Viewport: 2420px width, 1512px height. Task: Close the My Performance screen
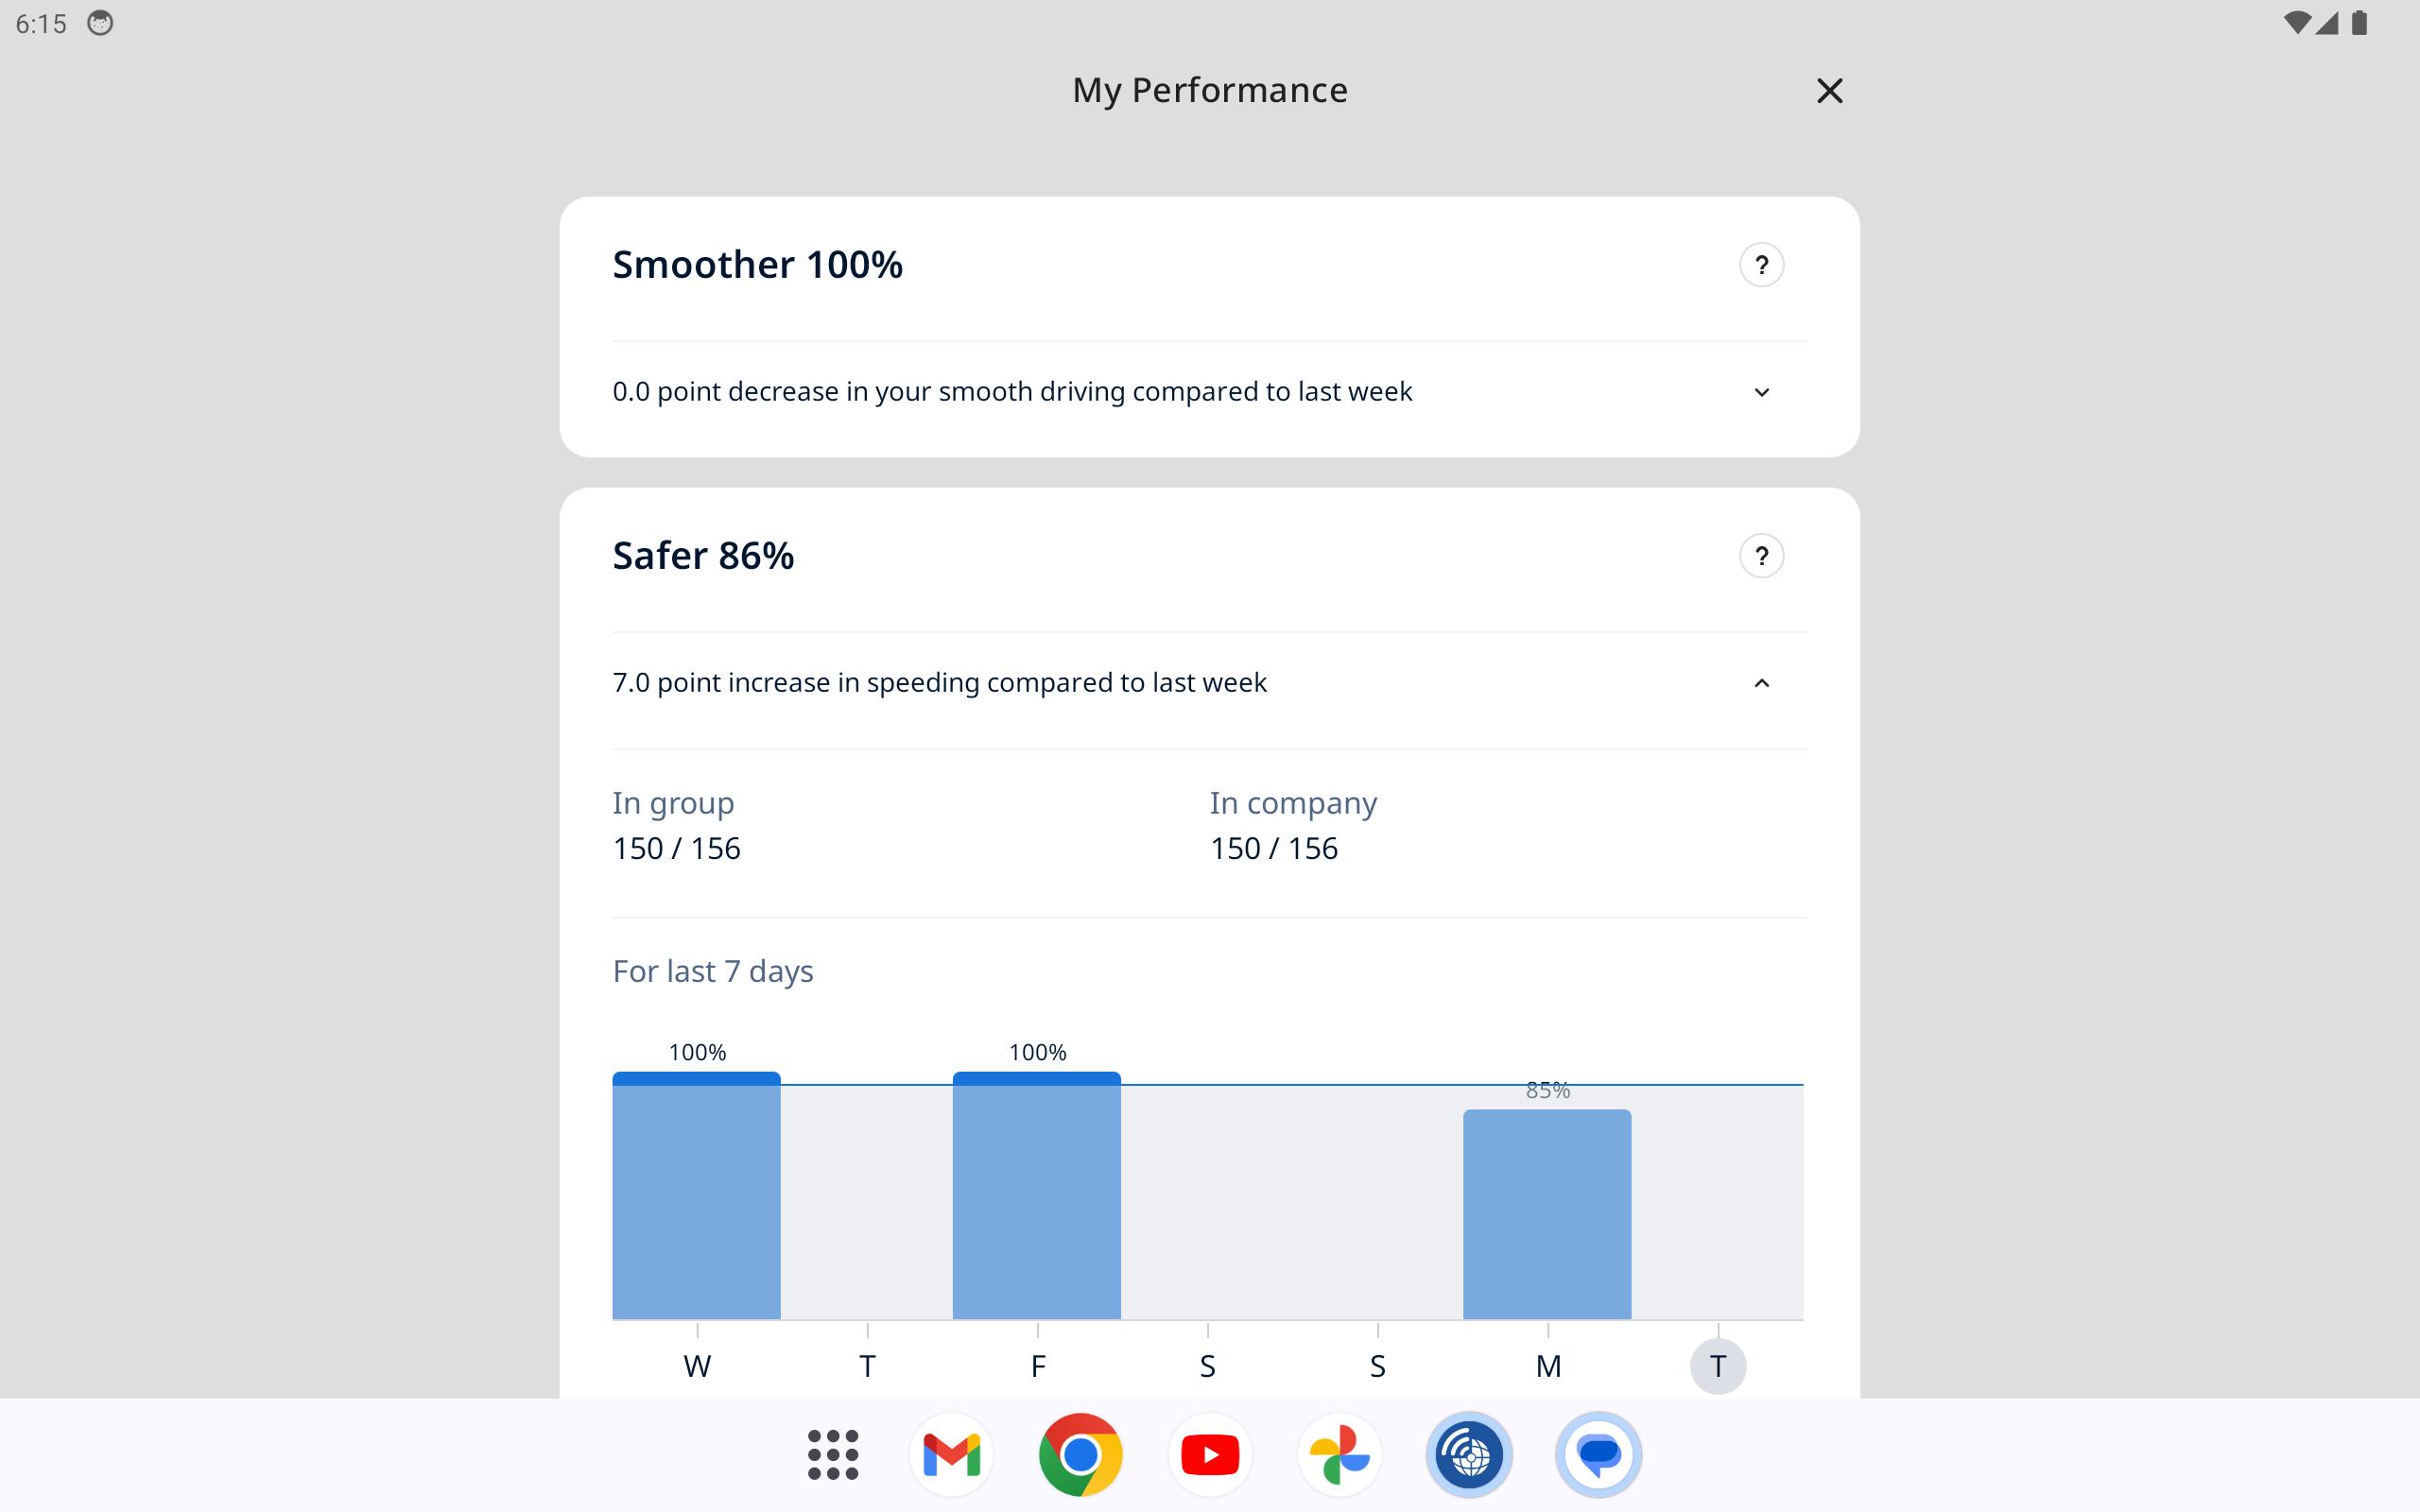(1829, 91)
